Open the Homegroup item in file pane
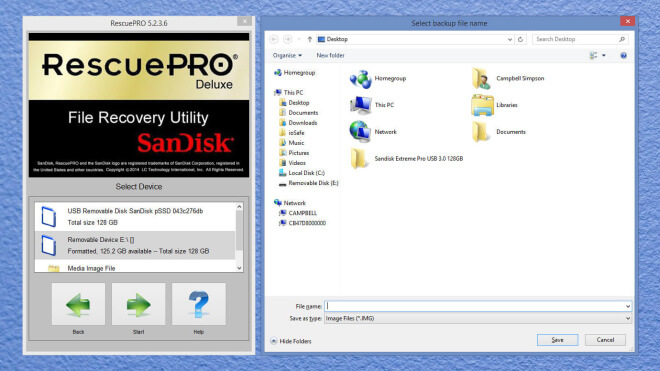Screen dimensions: 660x371 378,79
